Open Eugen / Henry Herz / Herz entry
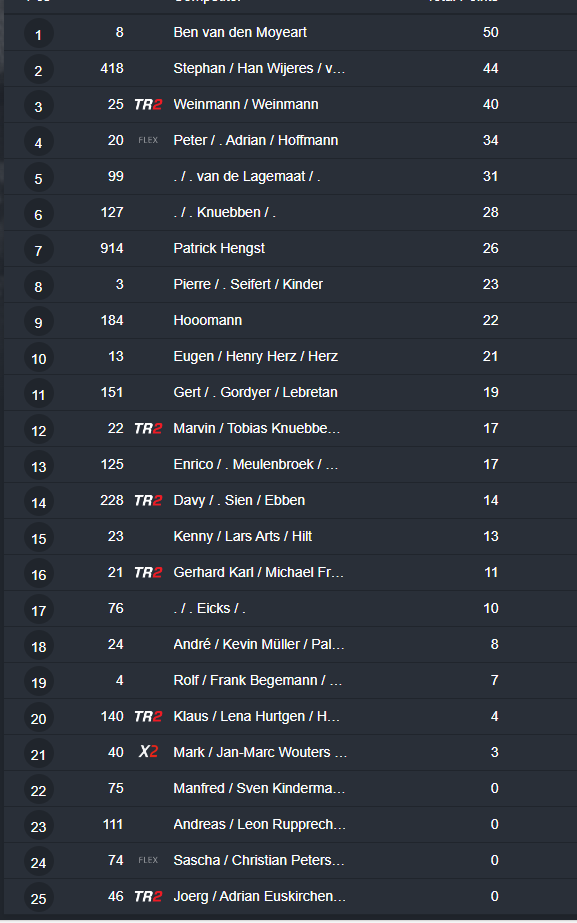 point(256,356)
